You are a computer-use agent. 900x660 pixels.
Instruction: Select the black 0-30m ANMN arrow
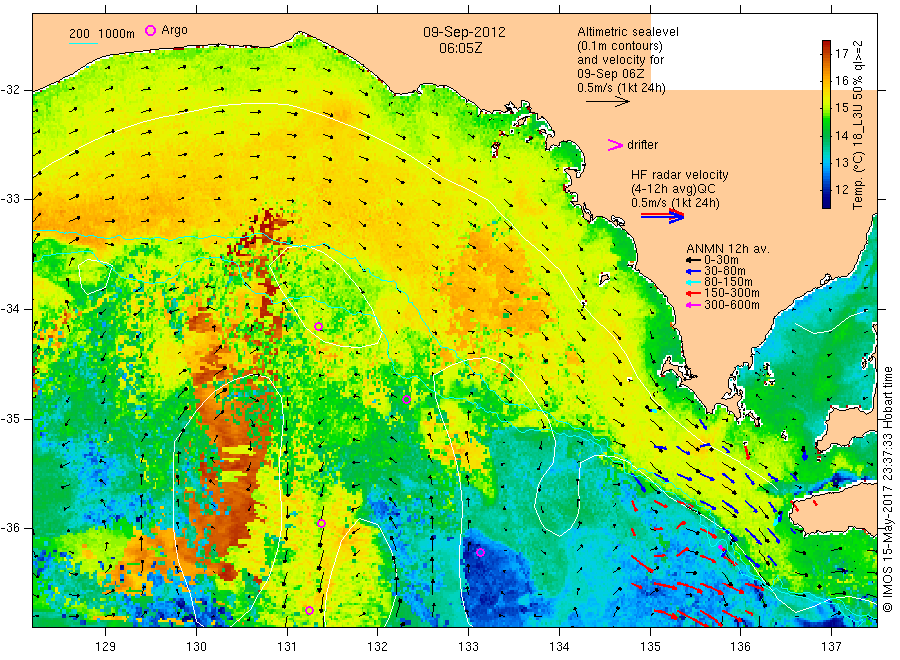point(693,261)
